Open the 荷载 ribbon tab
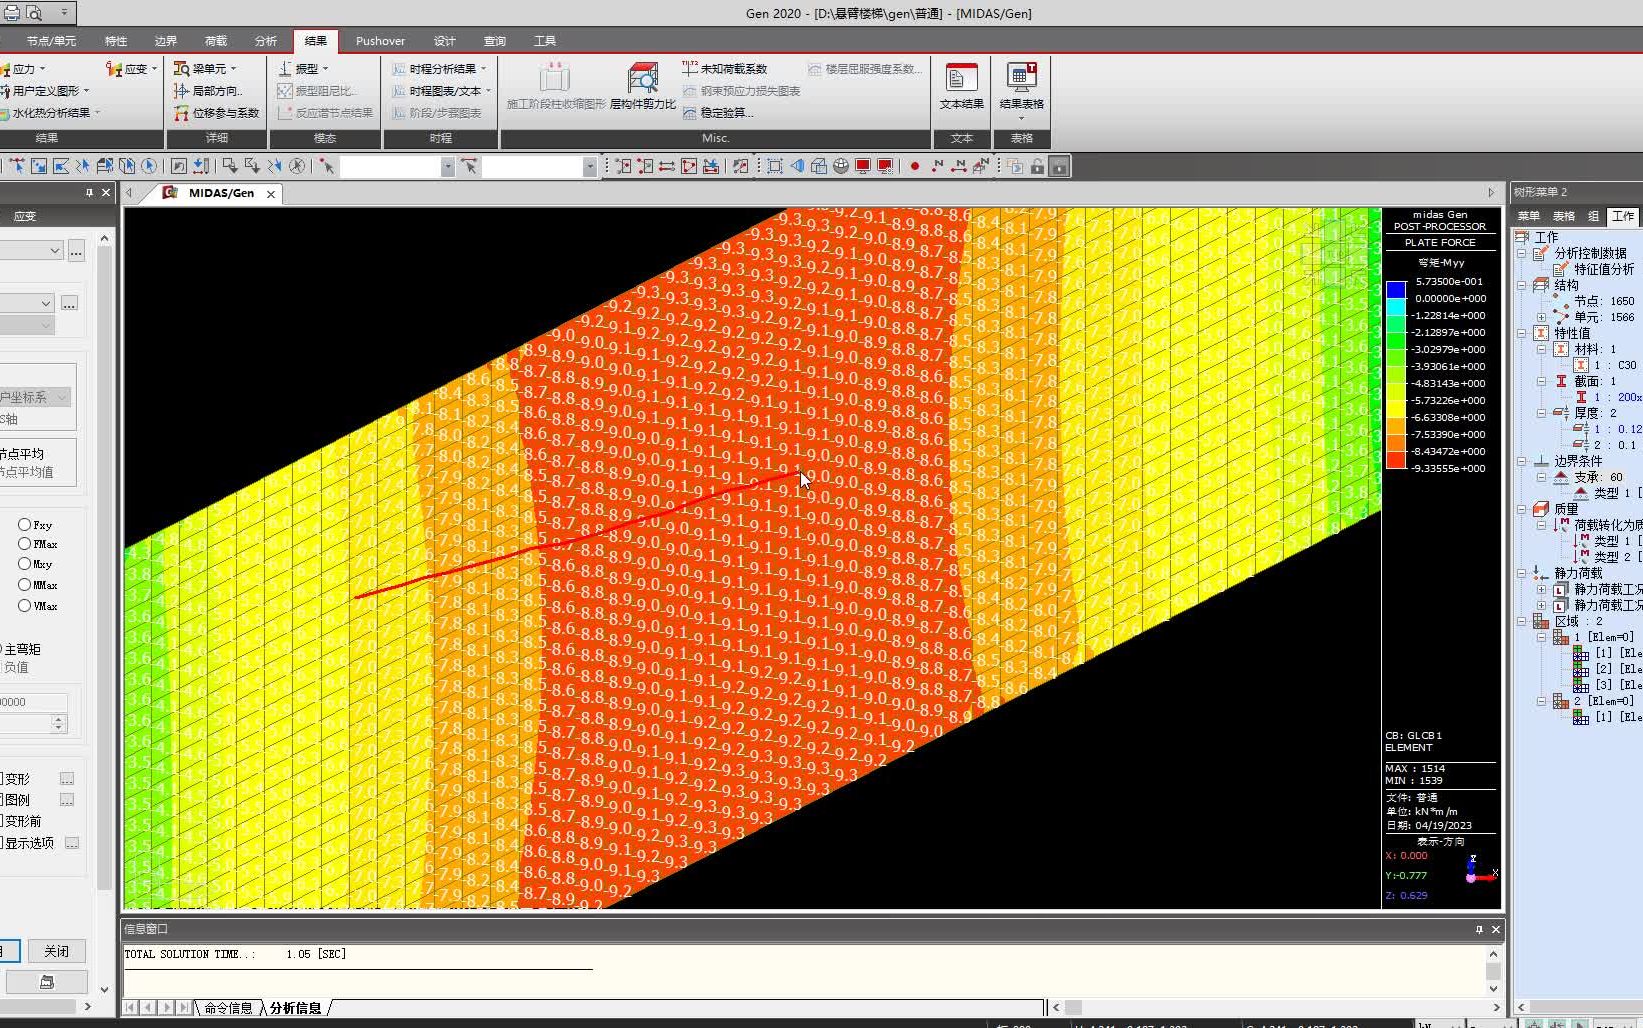The image size is (1643, 1028). (x=216, y=41)
